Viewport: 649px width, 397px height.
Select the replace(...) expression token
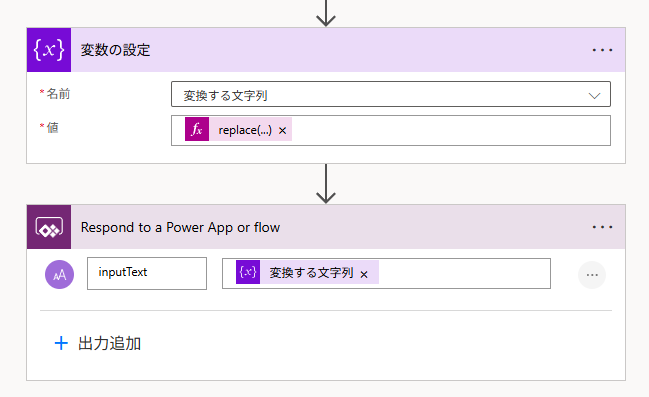[x=245, y=130]
